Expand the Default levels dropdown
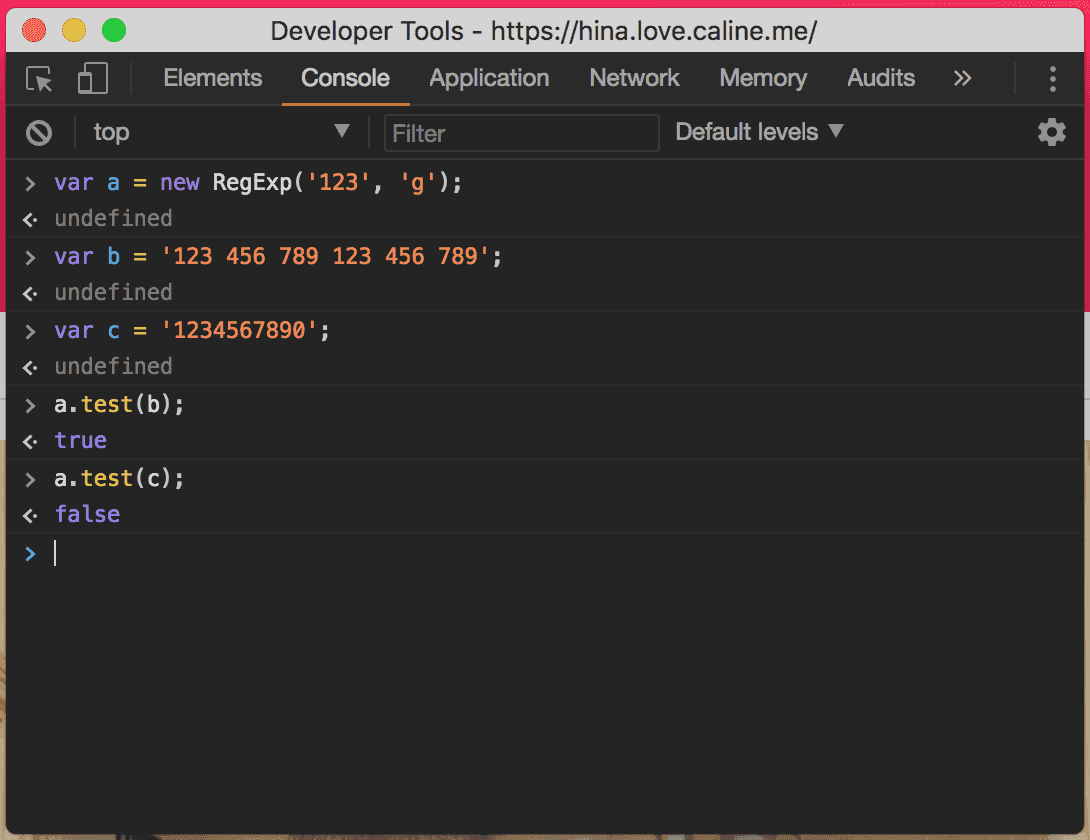Image resolution: width=1090 pixels, height=840 pixels. (760, 132)
